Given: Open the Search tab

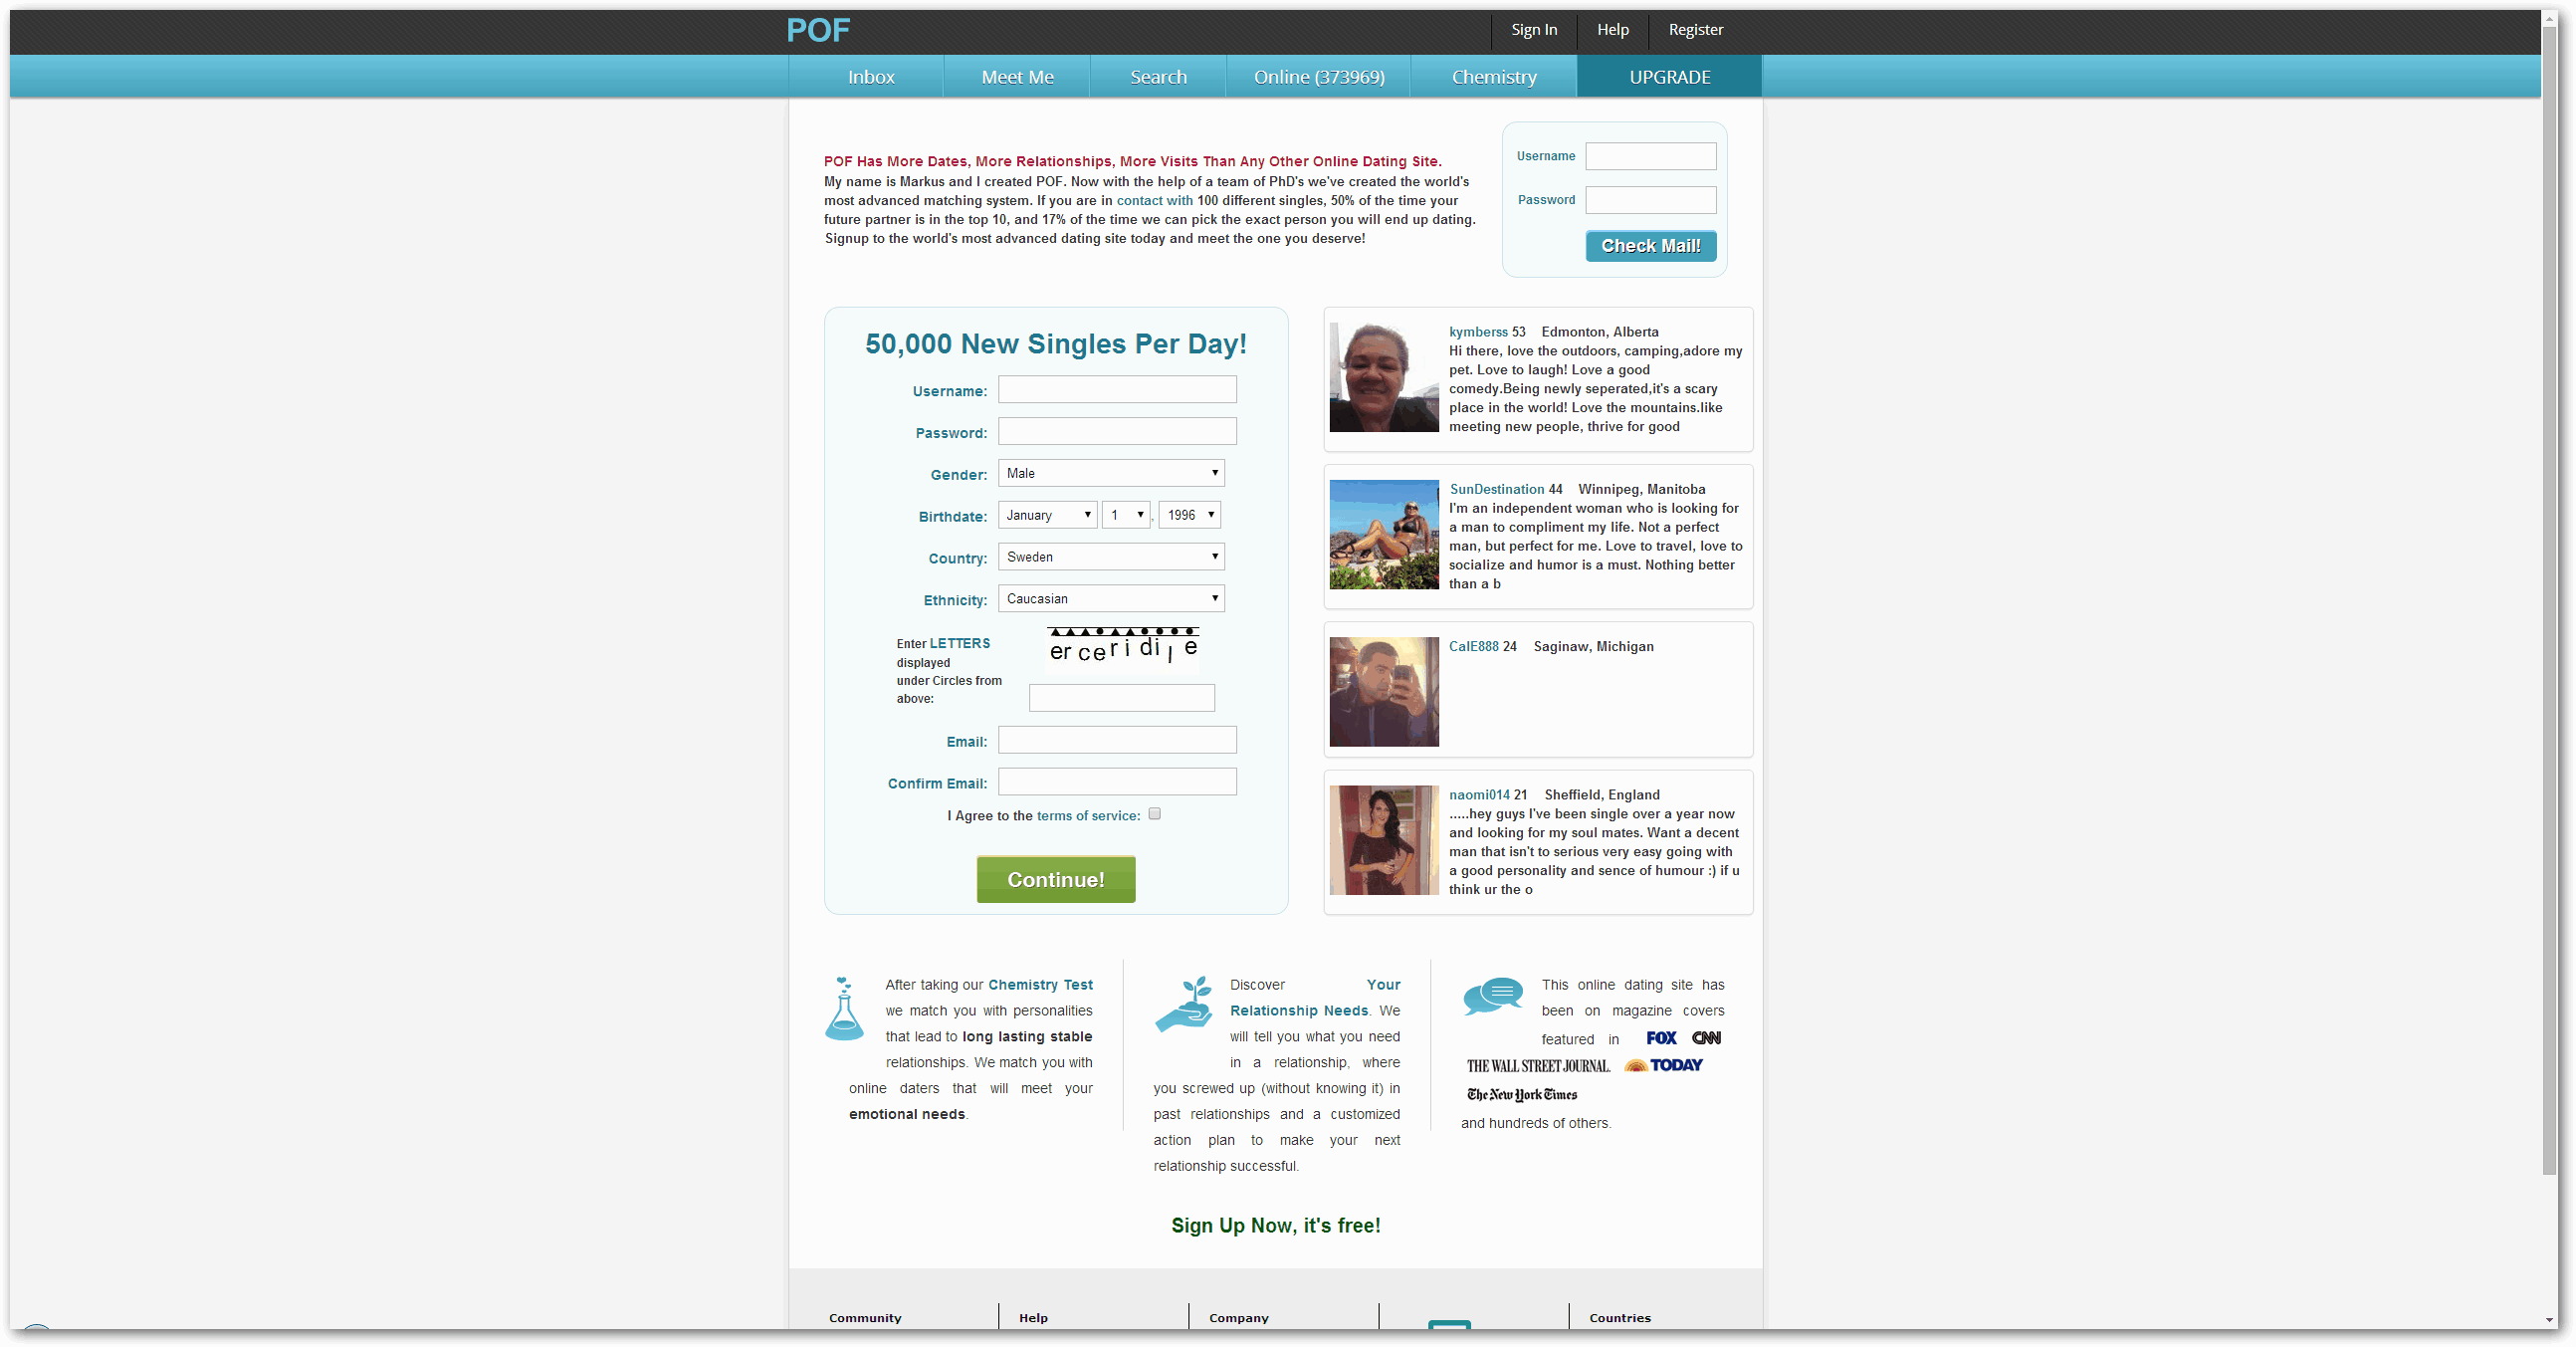Looking at the screenshot, I should 1158,77.
